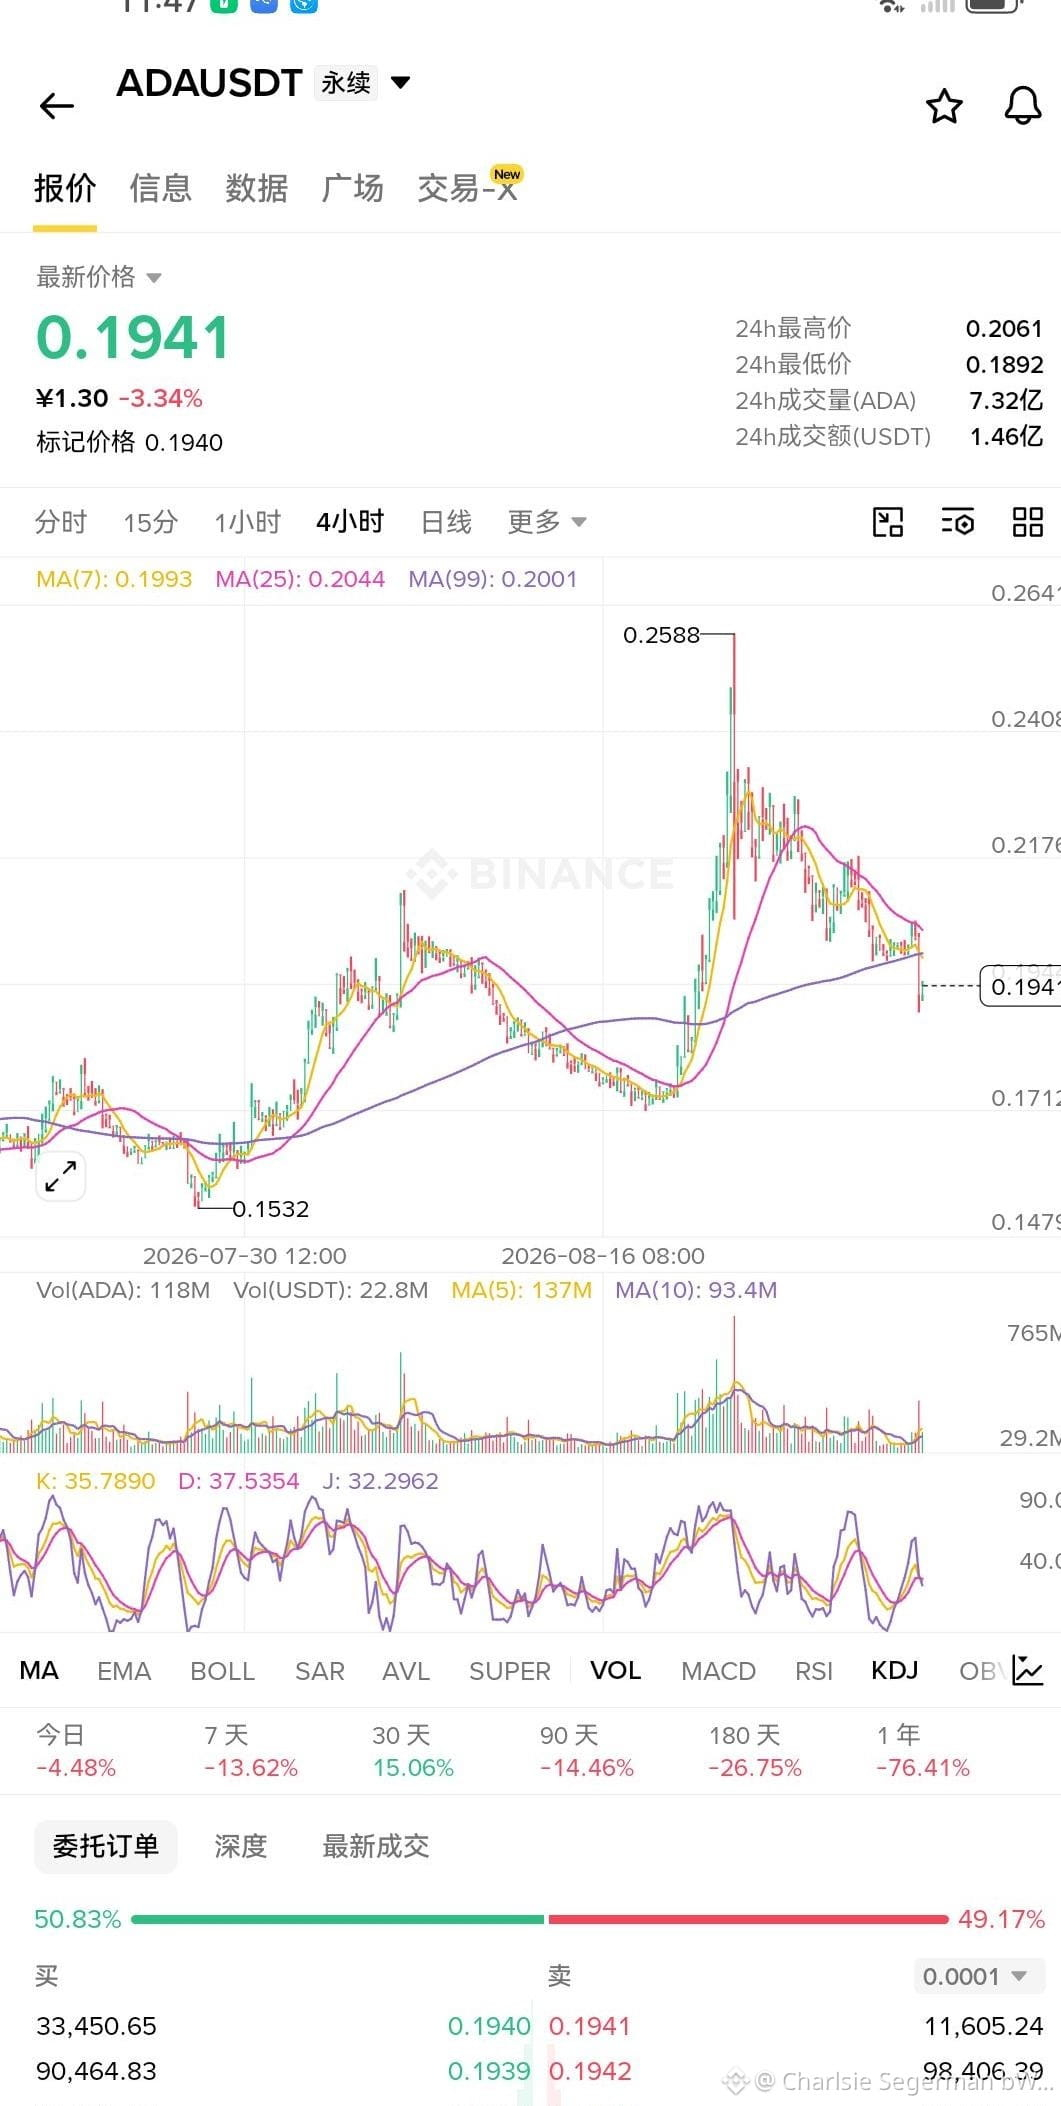Open the 深度 depth tab
1061x2106 pixels.
[241, 1846]
